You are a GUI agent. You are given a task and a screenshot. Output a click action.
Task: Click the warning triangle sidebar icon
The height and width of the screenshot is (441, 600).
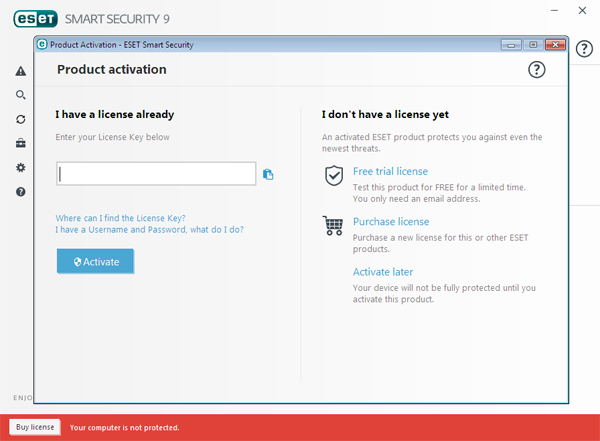tap(21, 71)
